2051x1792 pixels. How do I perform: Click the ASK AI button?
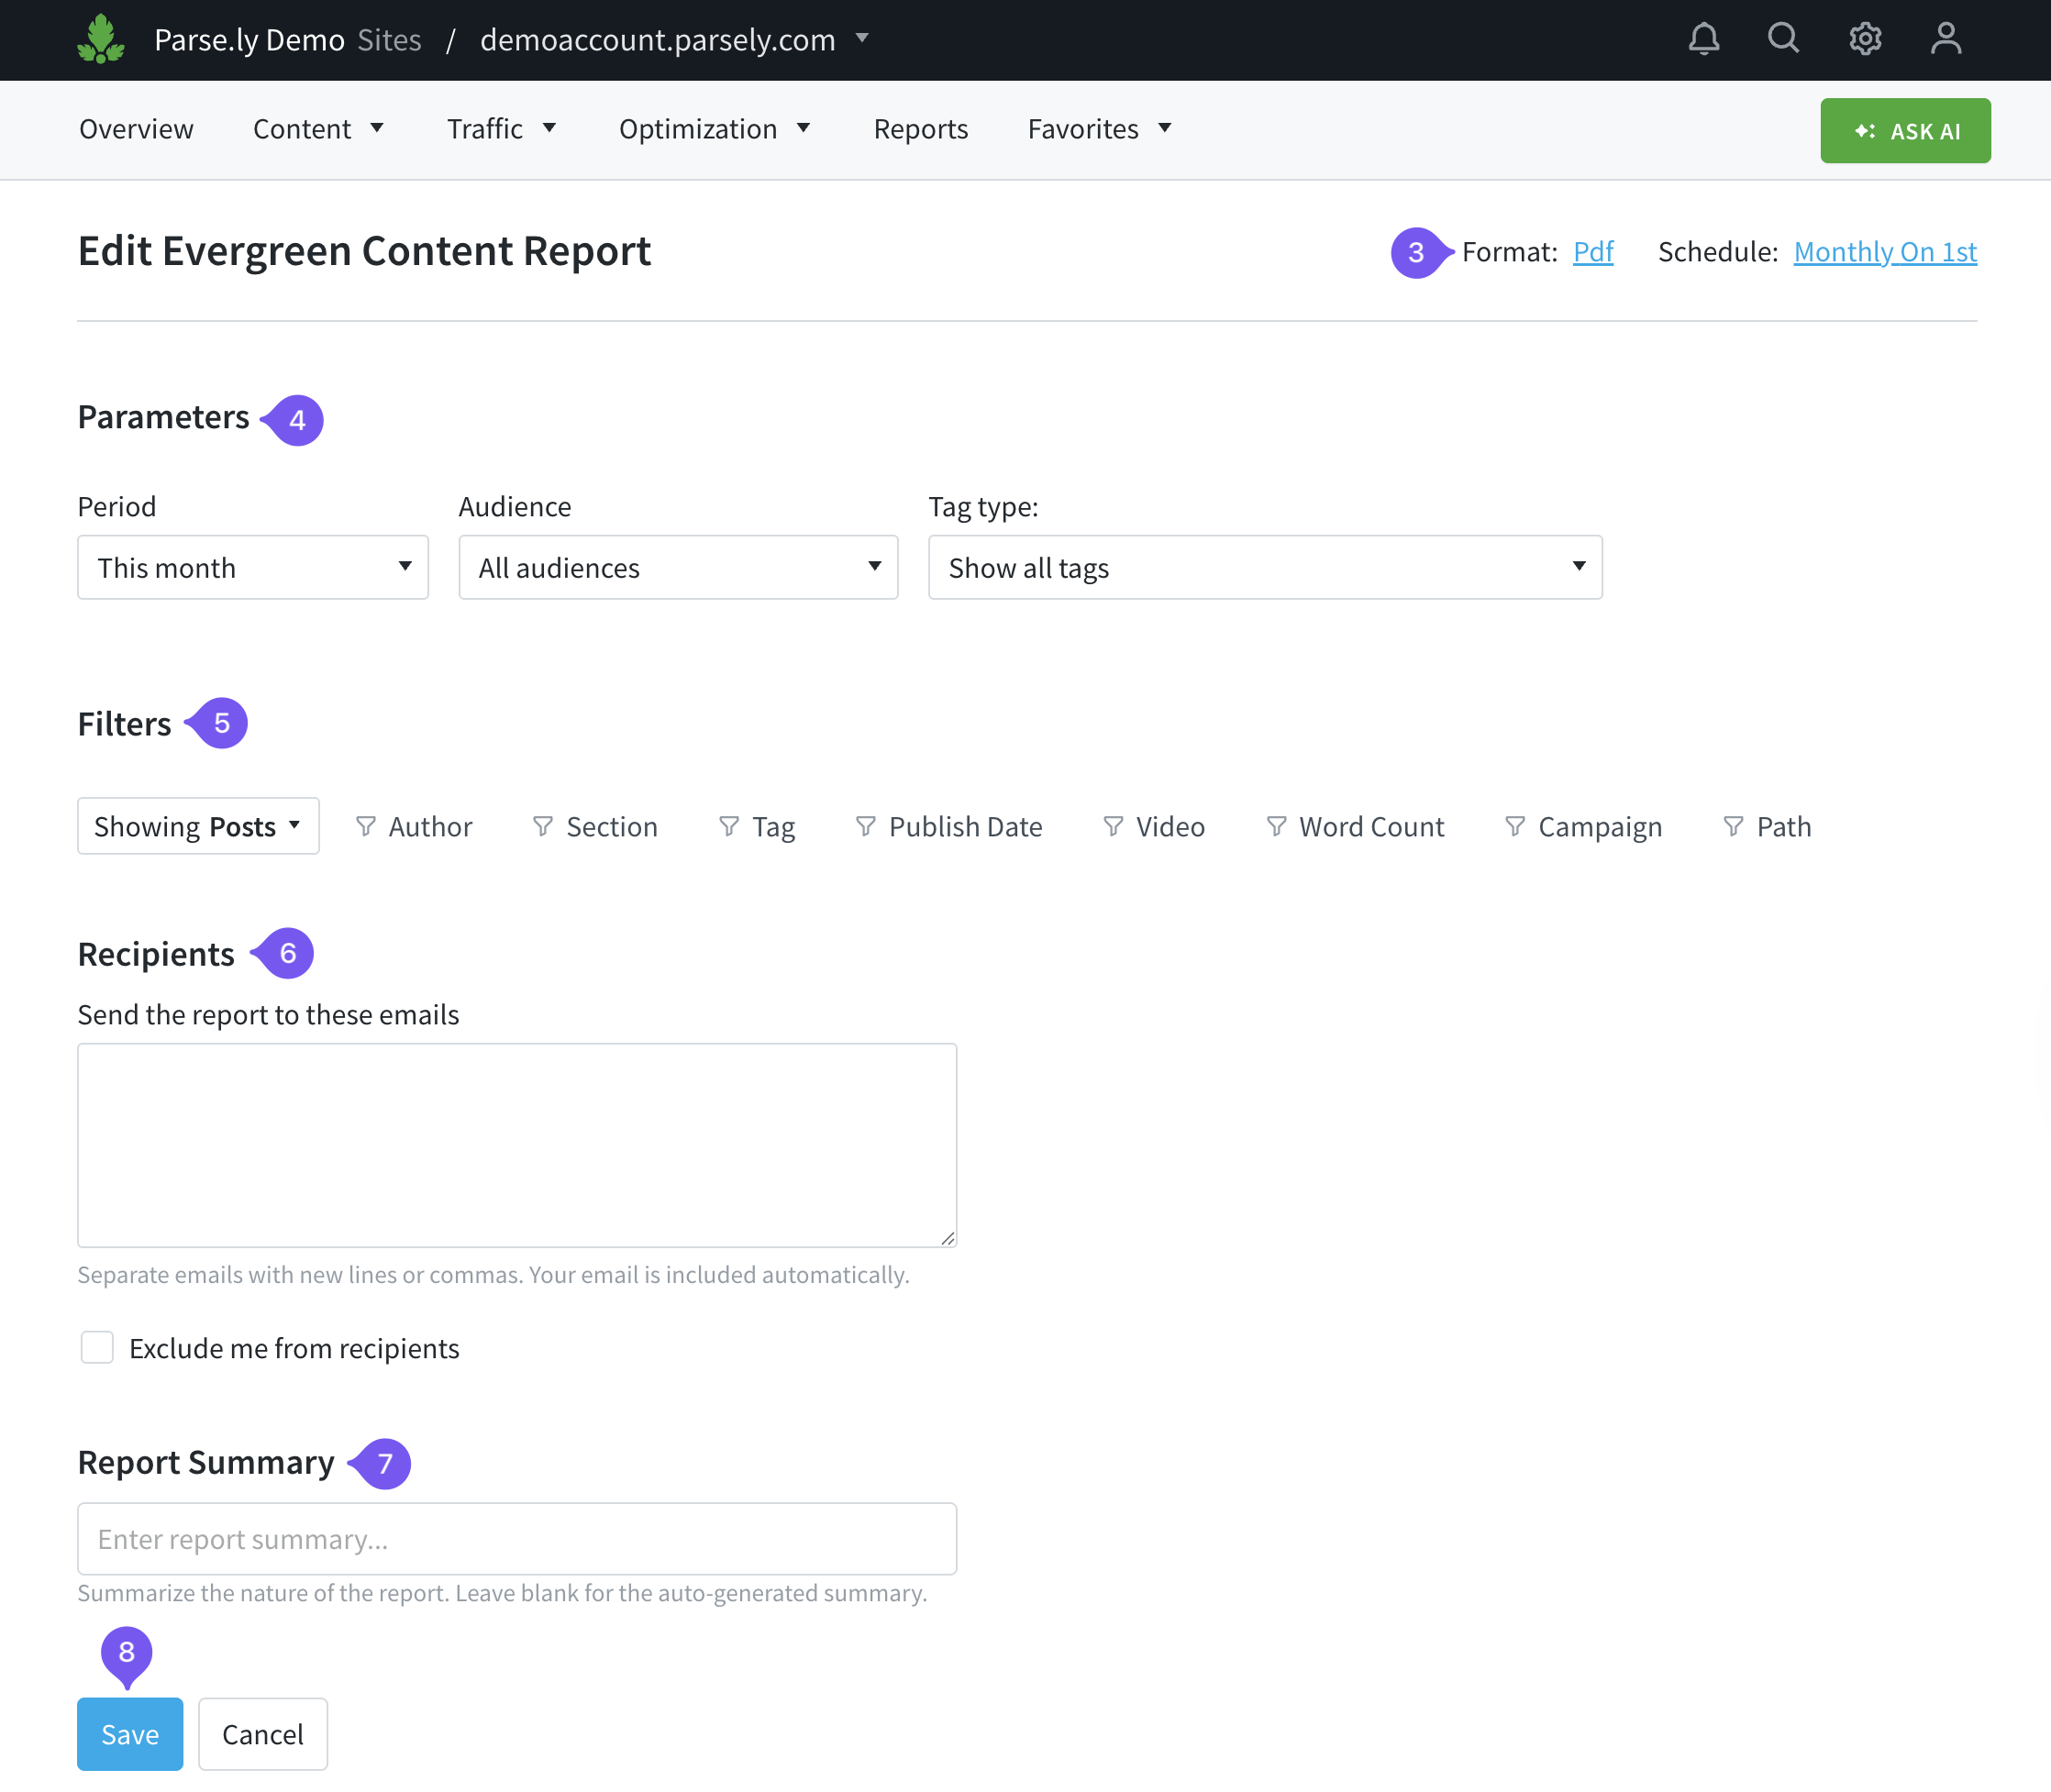[1905, 131]
